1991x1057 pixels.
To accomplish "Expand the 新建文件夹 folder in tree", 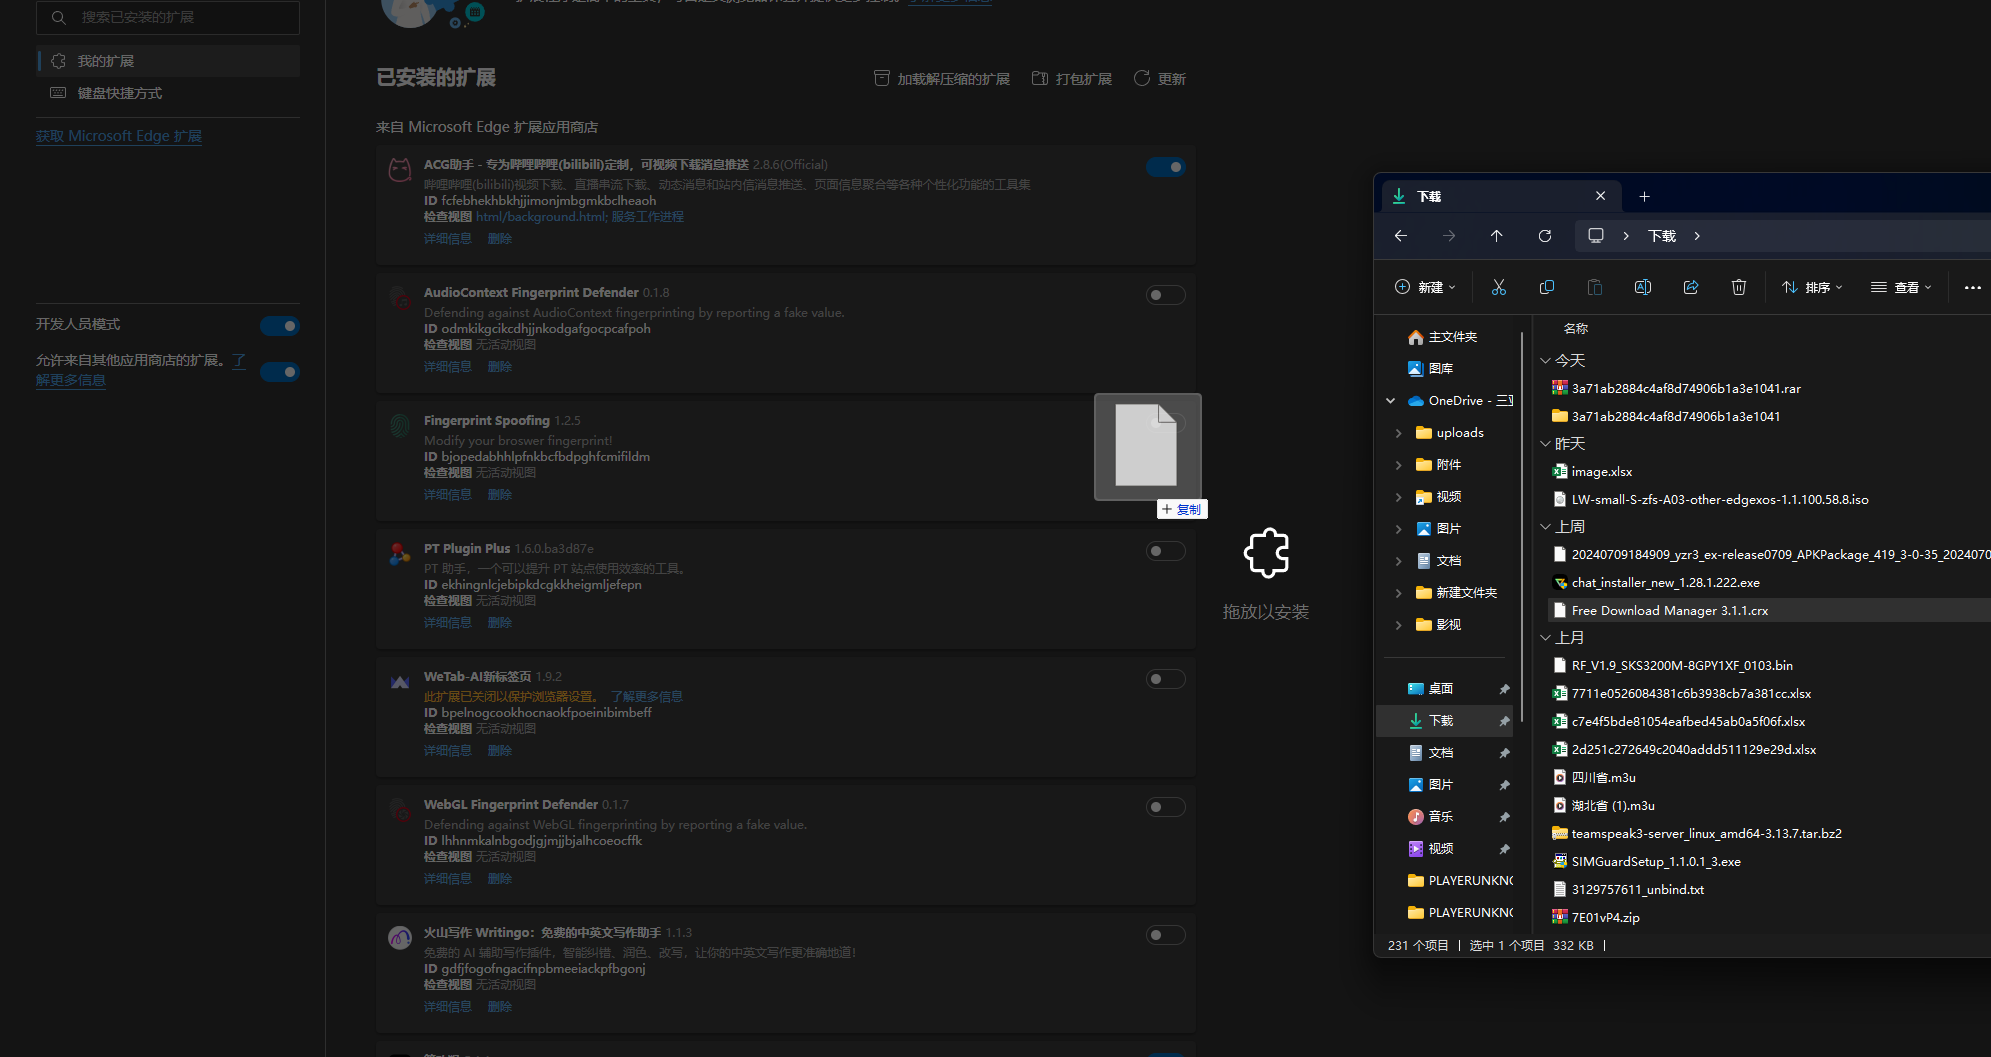I will coord(1398,593).
